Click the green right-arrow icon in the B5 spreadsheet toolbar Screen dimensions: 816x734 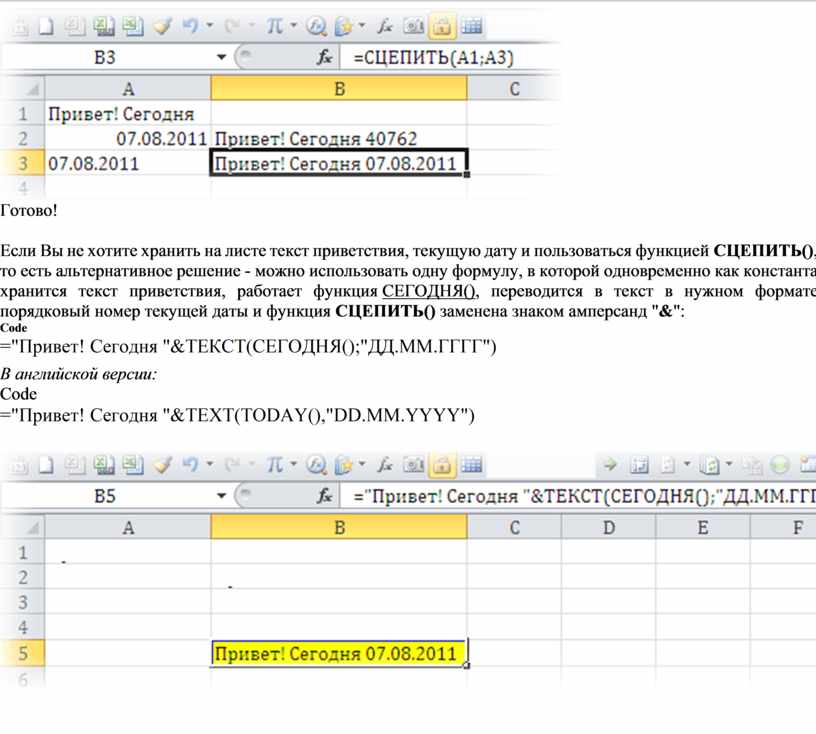click(x=609, y=464)
